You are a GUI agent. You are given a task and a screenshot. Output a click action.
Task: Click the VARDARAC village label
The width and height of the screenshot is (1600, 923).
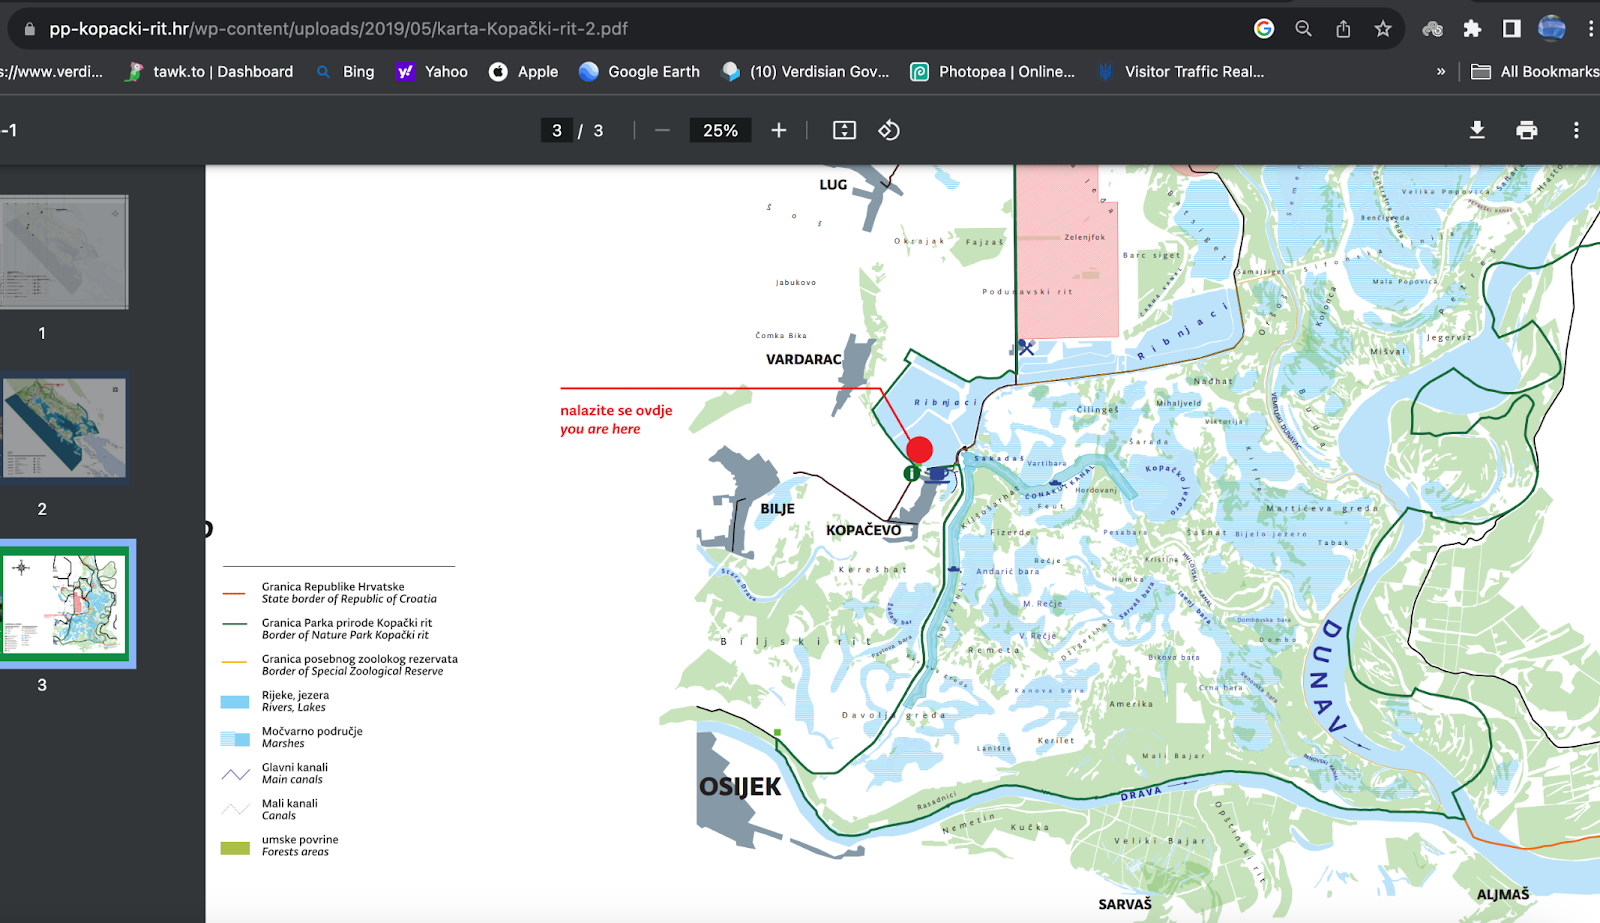(804, 359)
